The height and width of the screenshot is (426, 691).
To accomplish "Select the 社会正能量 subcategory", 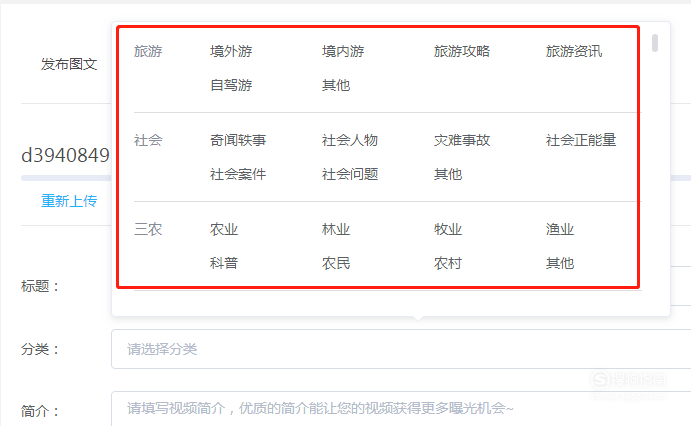I will coord(581,141).
